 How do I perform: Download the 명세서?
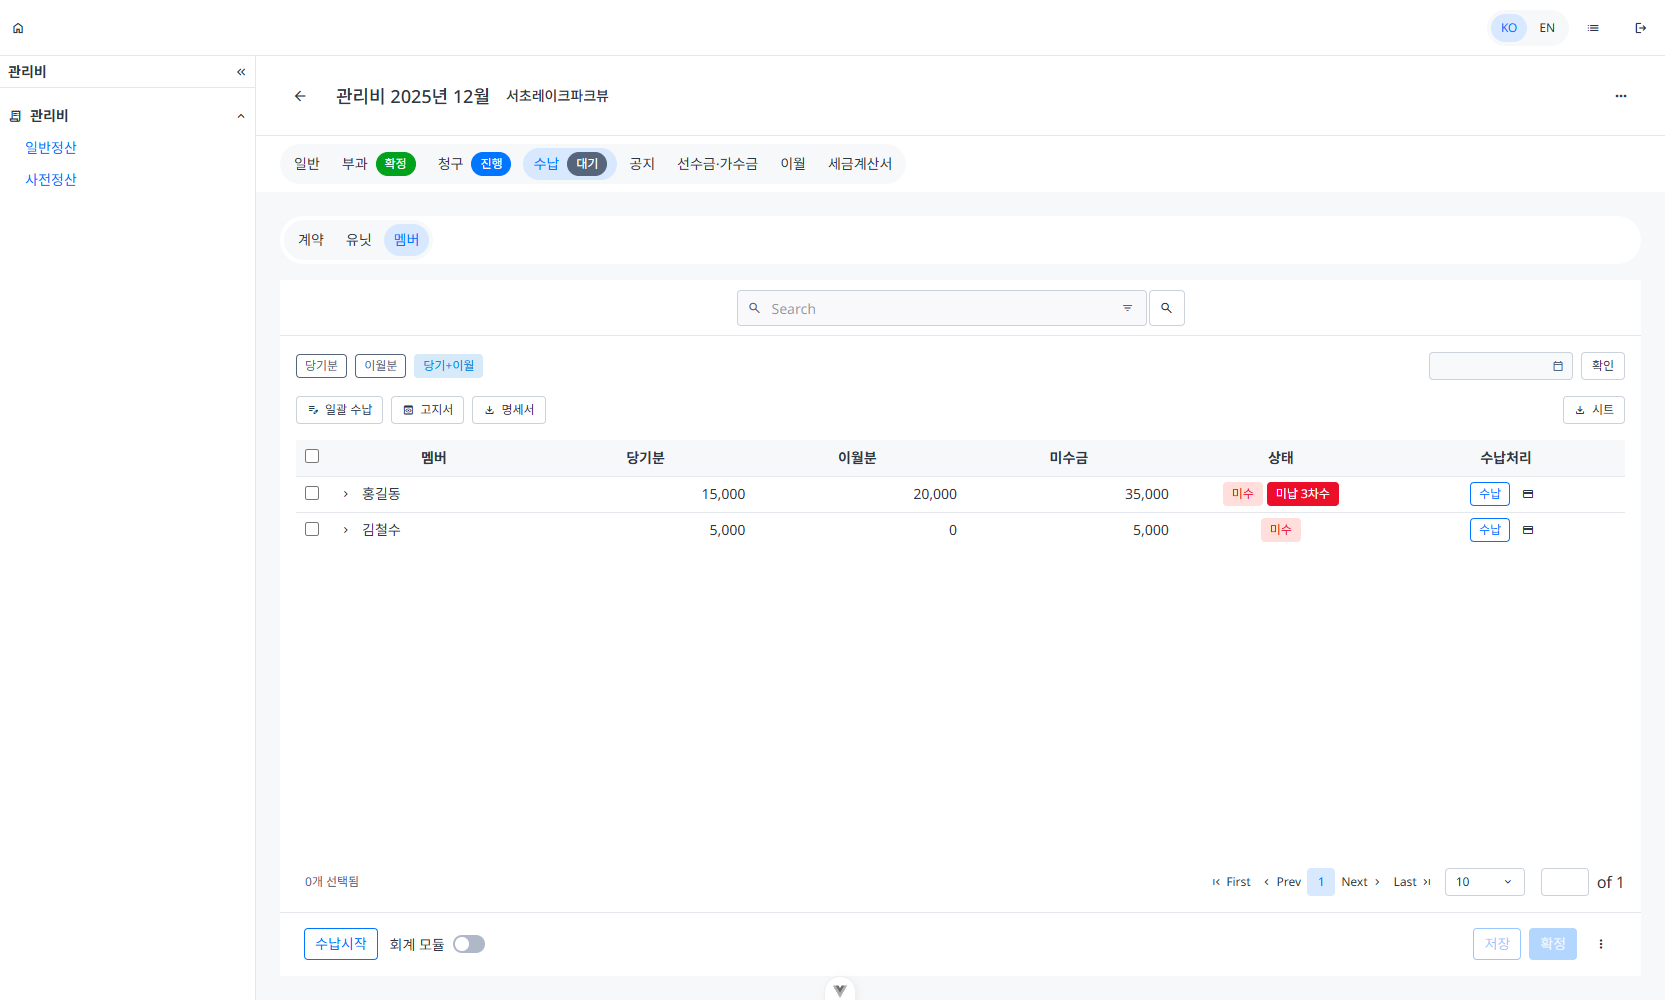(x=509, y=410)
